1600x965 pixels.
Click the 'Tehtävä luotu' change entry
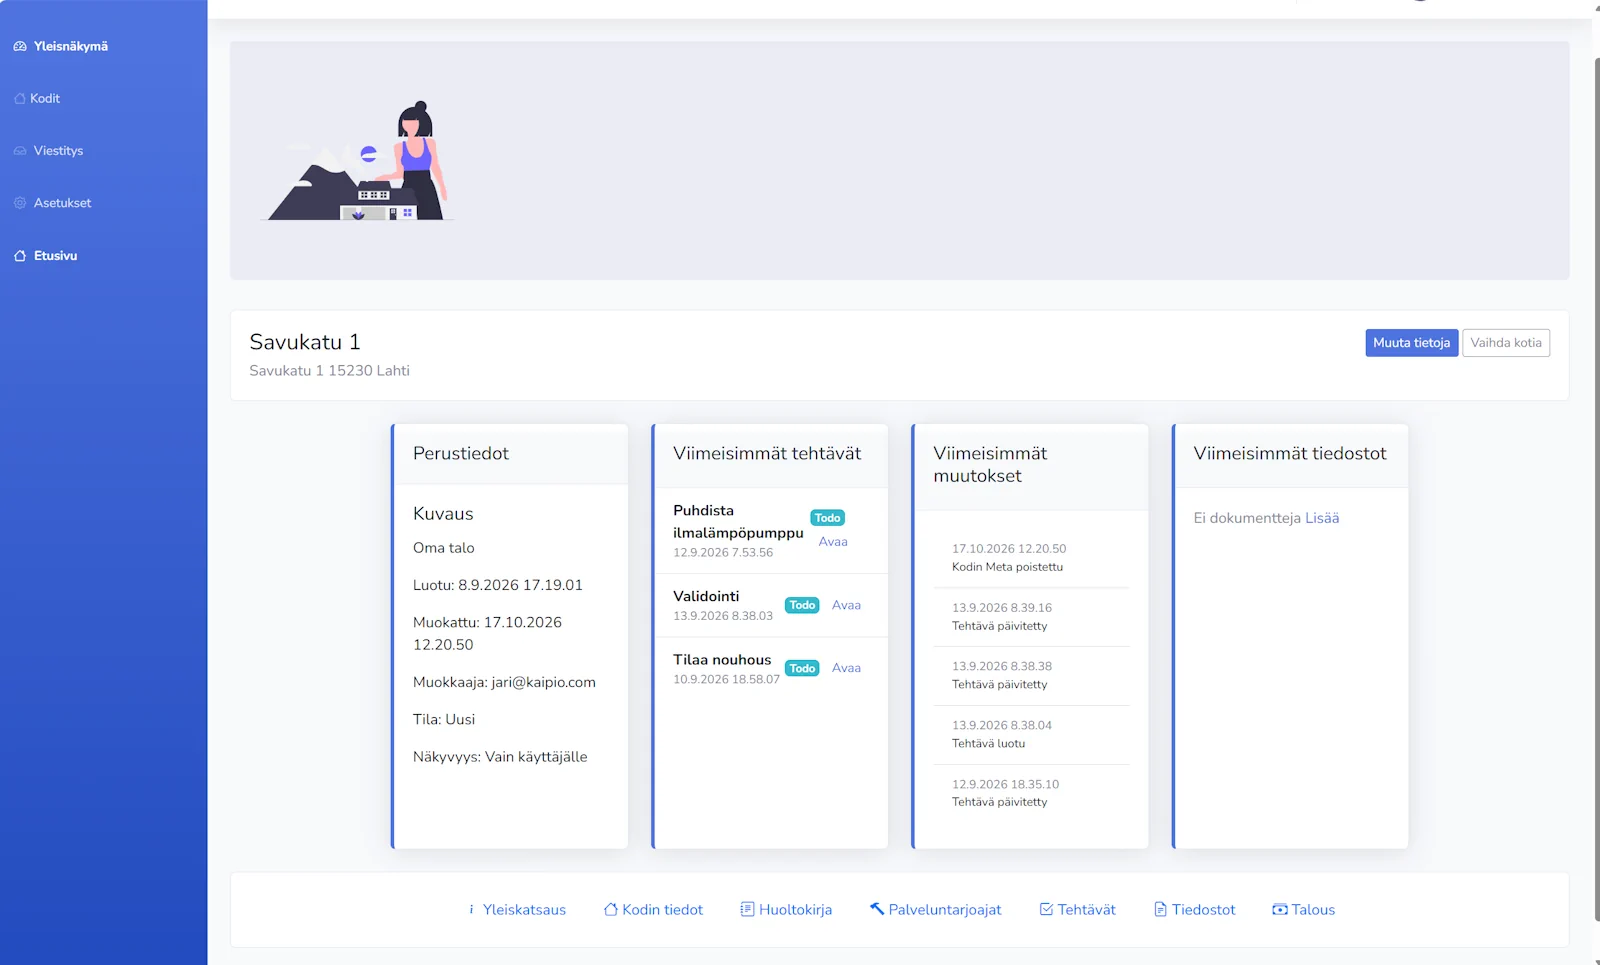[988, 744]
